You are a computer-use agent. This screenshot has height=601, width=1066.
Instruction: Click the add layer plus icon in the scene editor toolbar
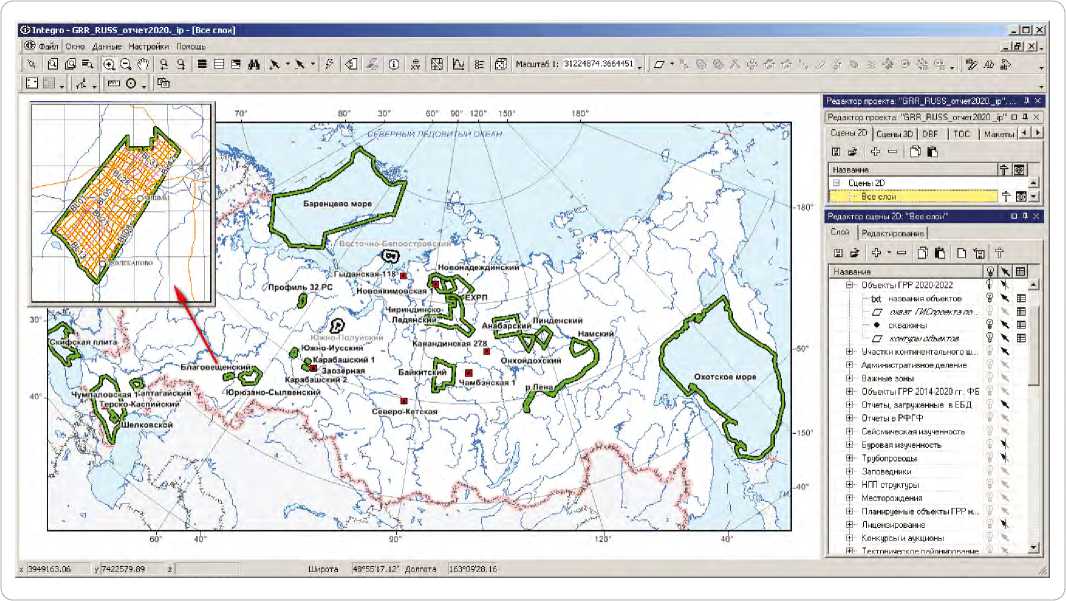(876, 253)
